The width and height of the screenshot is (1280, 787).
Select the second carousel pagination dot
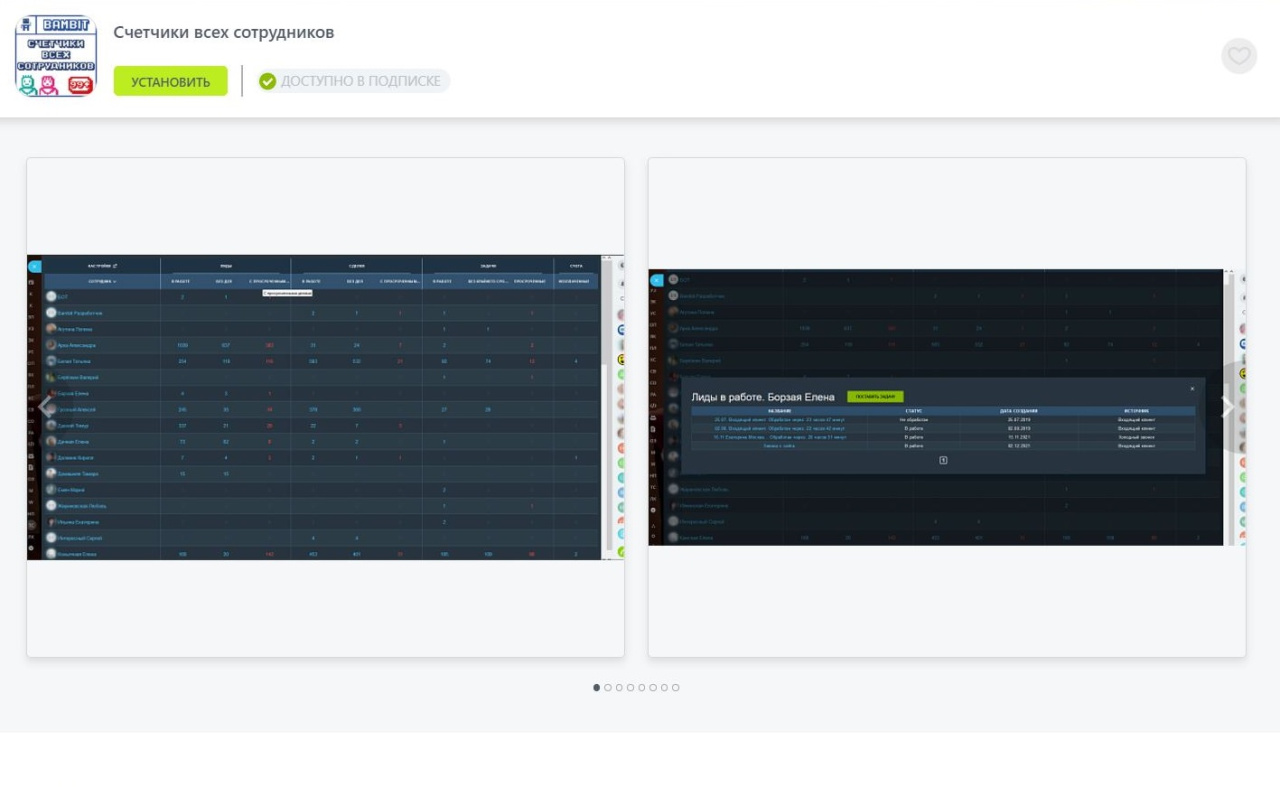(608, 688)
